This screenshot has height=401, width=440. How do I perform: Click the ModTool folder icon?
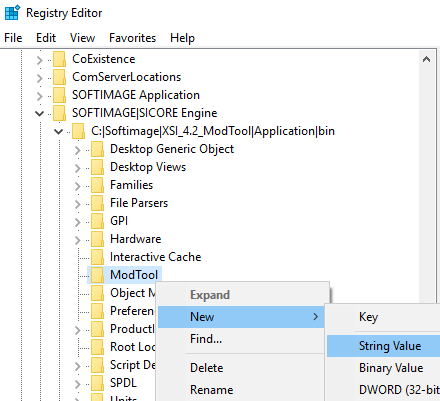[97, 275]
